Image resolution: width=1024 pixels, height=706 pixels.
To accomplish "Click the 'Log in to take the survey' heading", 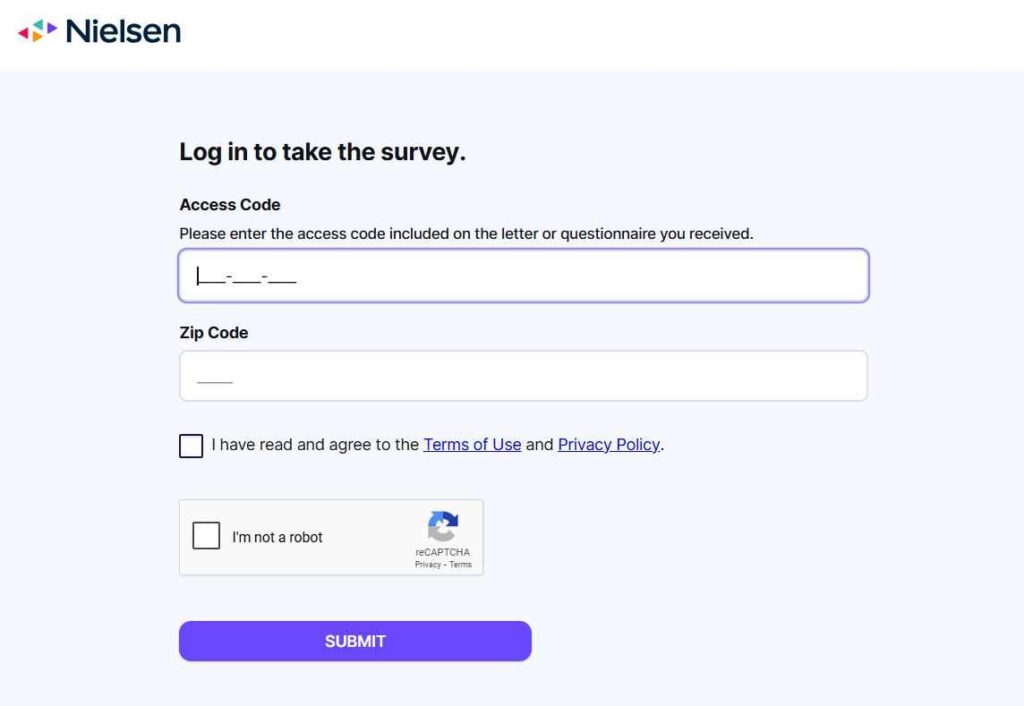I will (323, 152).
